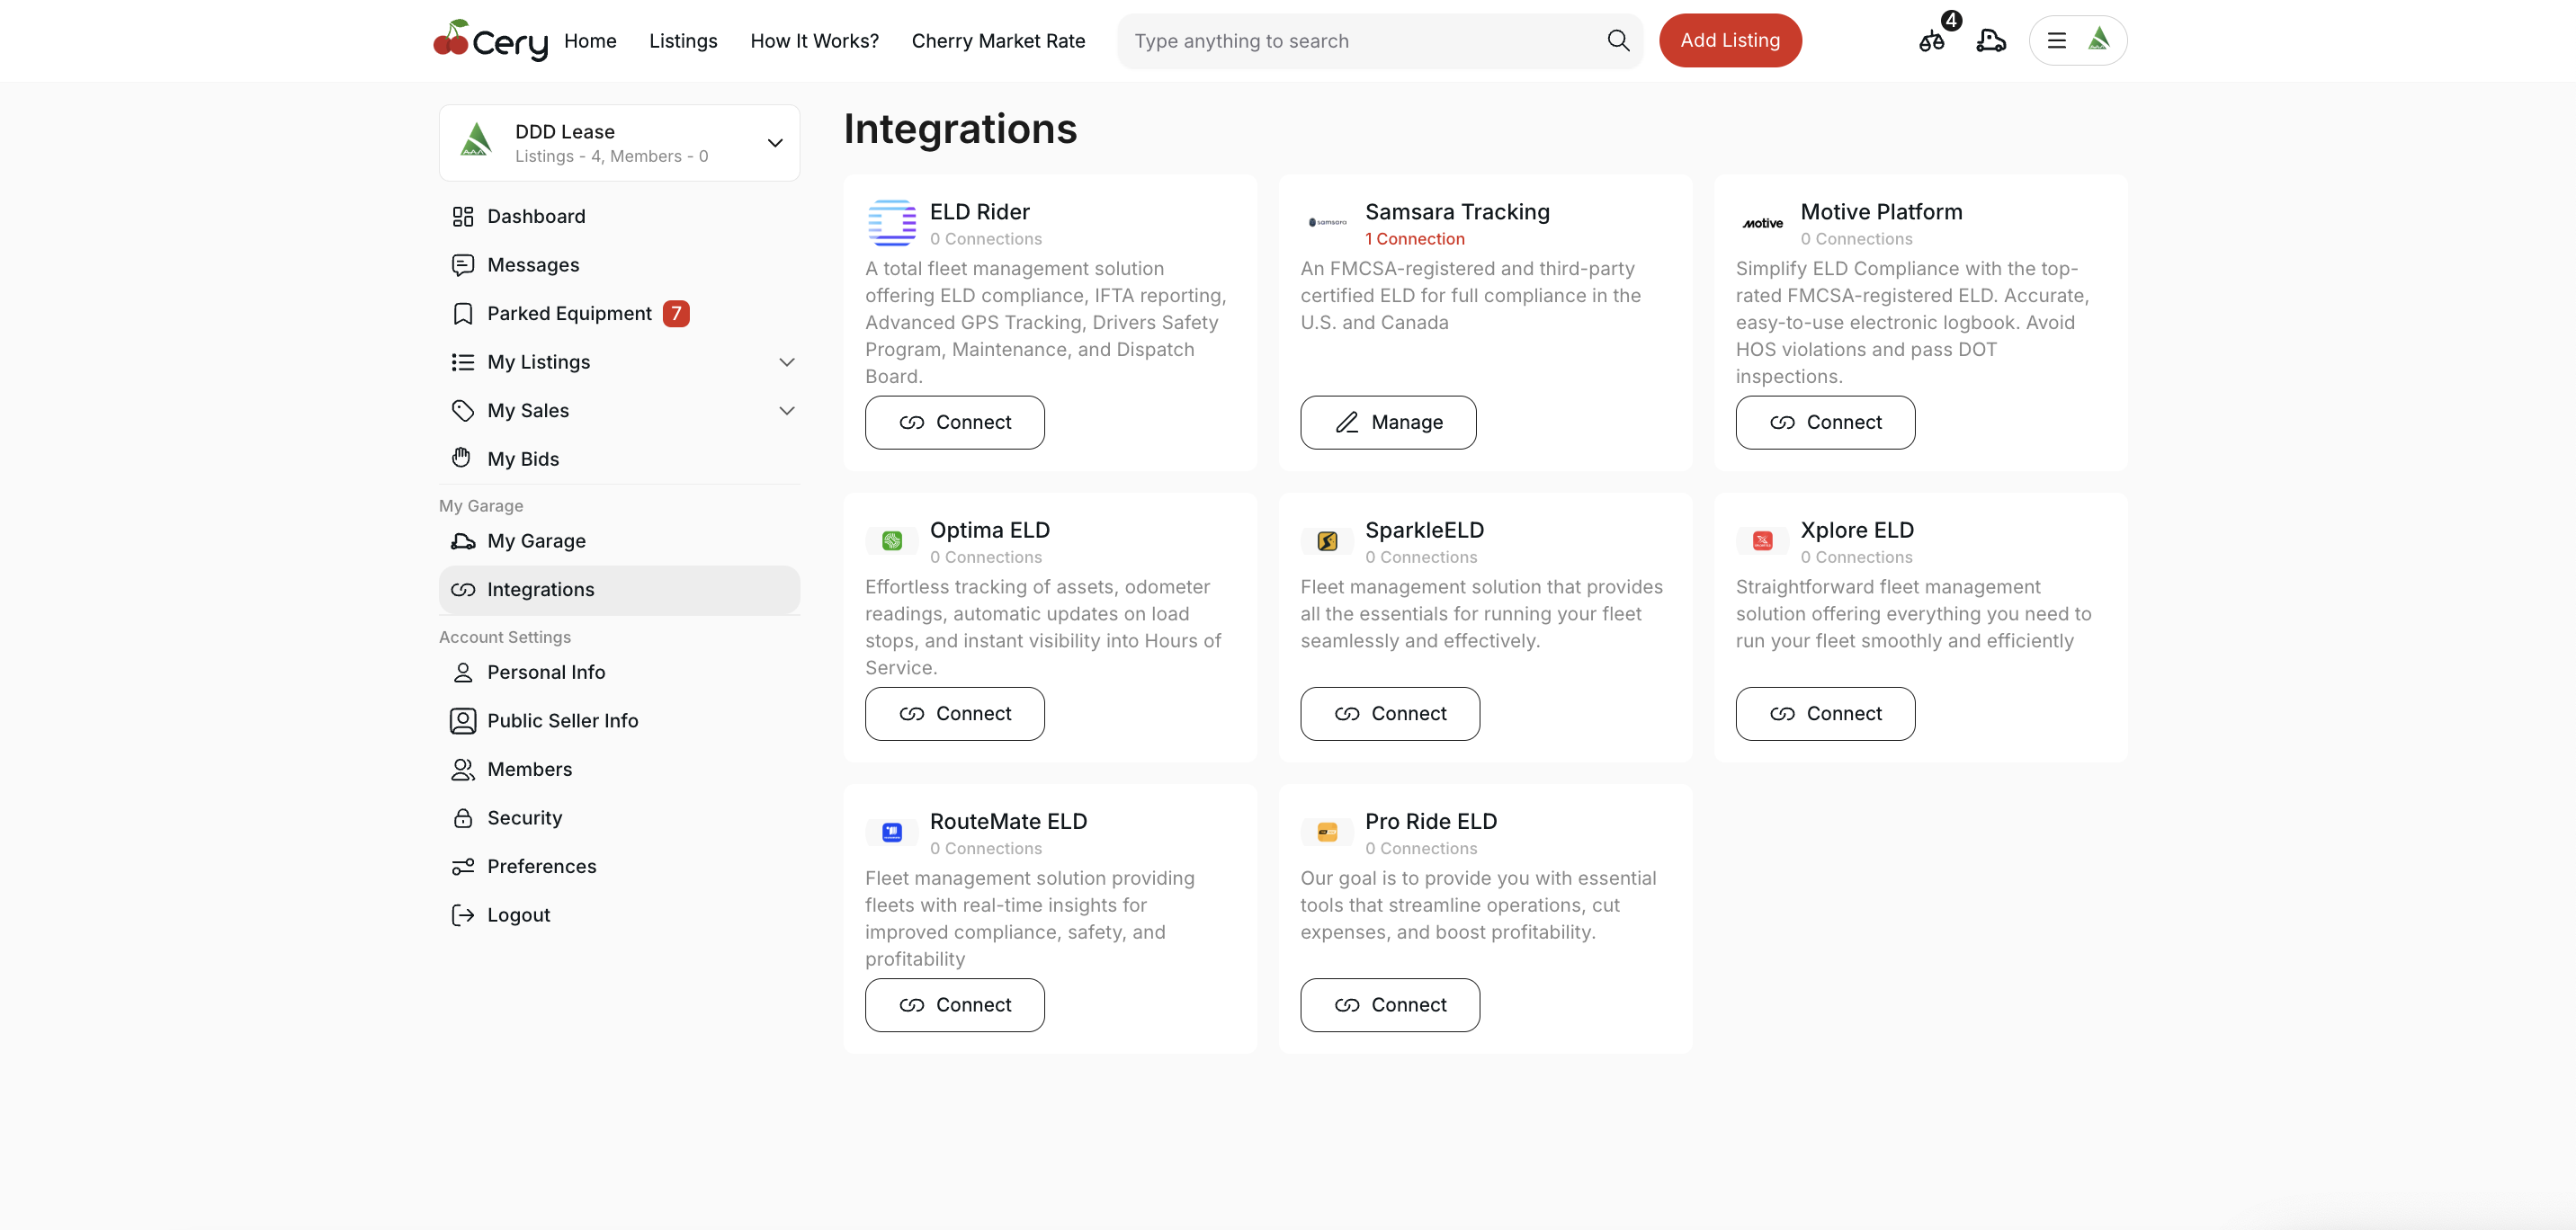Go to Cherry Market Rate page
Screen dimensions: 2576x1230
coord(997,41)
